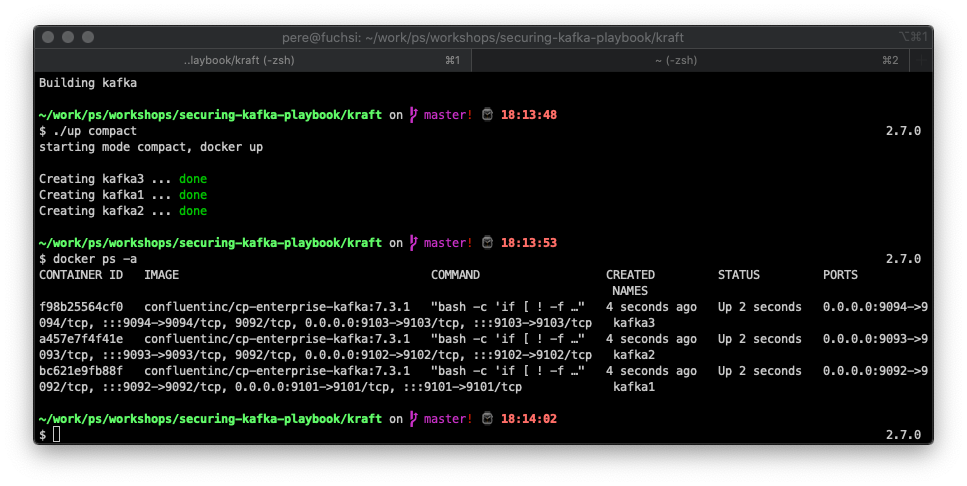Click the watch icon beside 18:13:48
This screenshot has height=486, width=967.
pos(487,115)
